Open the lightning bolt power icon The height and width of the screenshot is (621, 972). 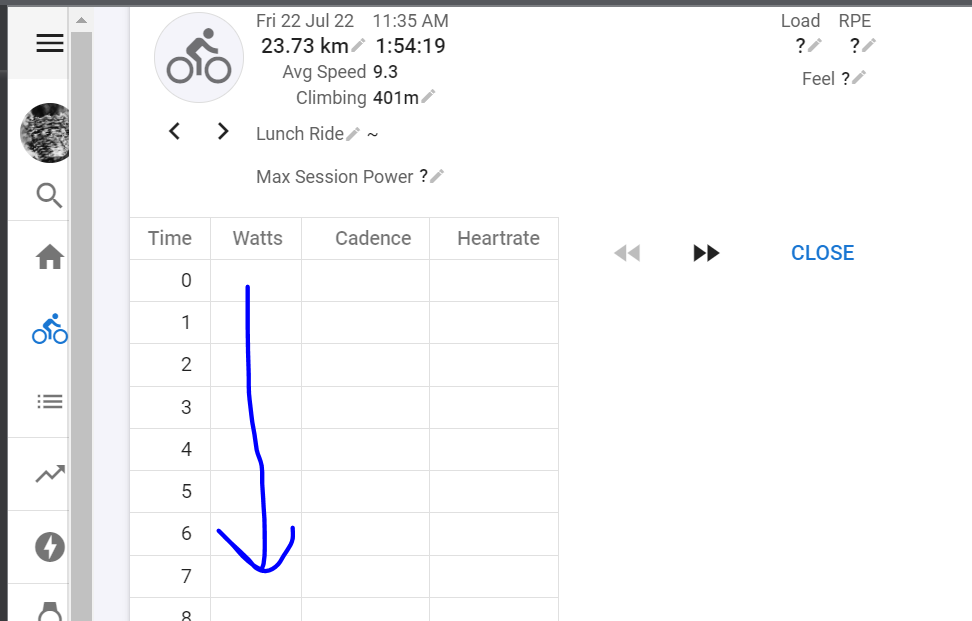coord(50,547)
